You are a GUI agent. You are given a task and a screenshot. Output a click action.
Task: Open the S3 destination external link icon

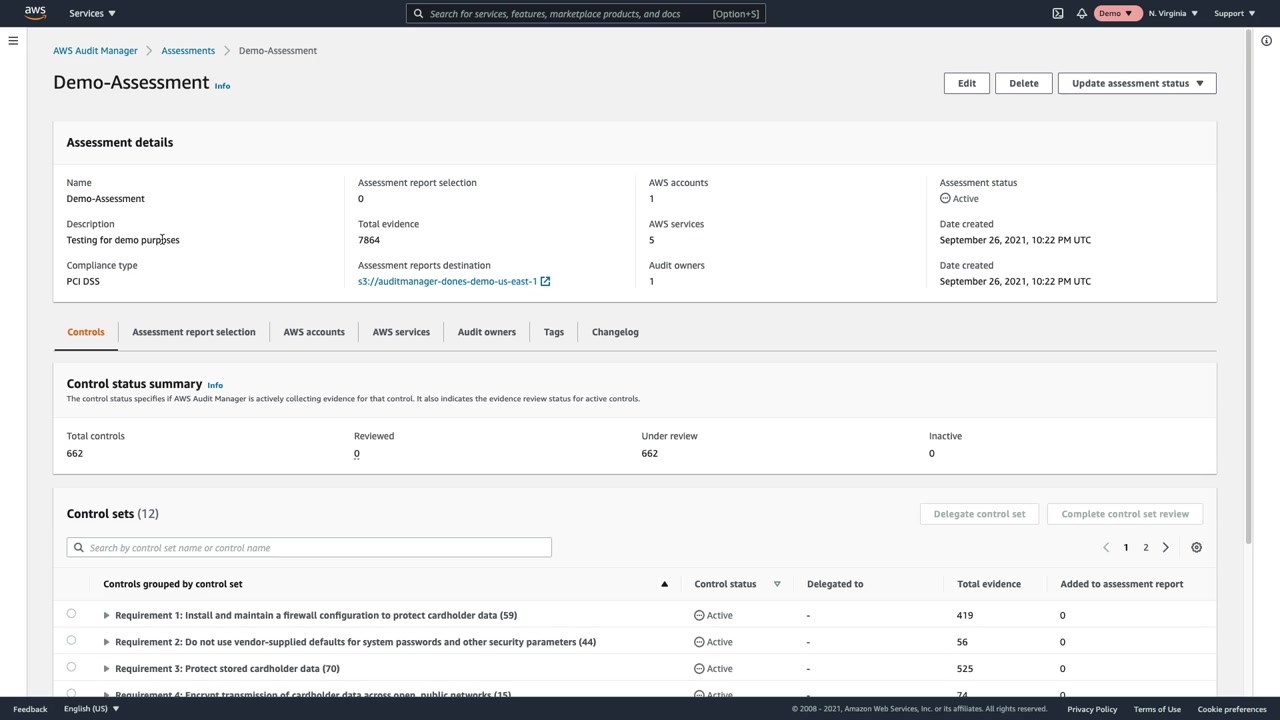point(545,281)
